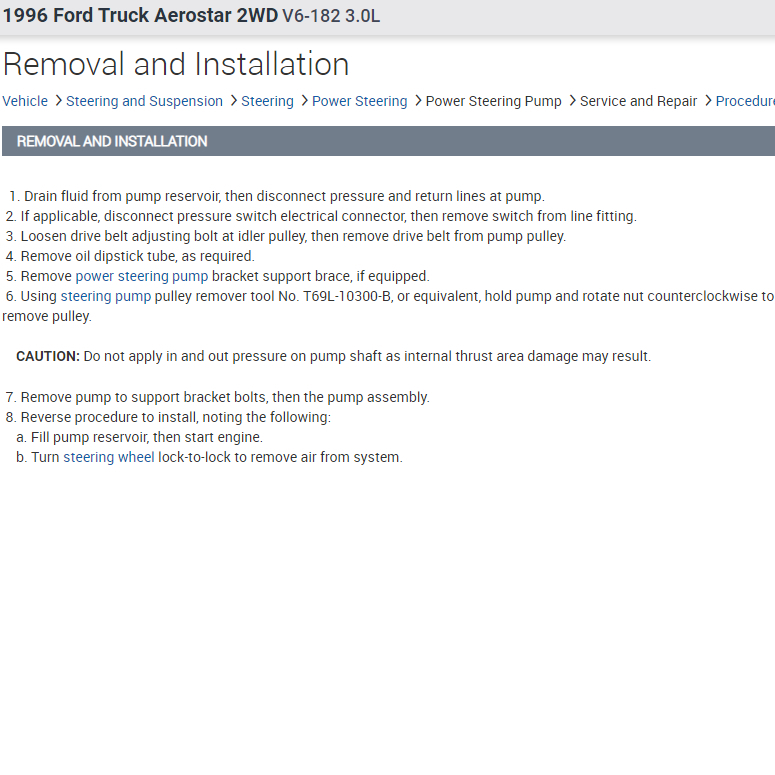Select the V6-182 3.0L engine text
This screenshot has height=775, width=775.
pos(331,16)
